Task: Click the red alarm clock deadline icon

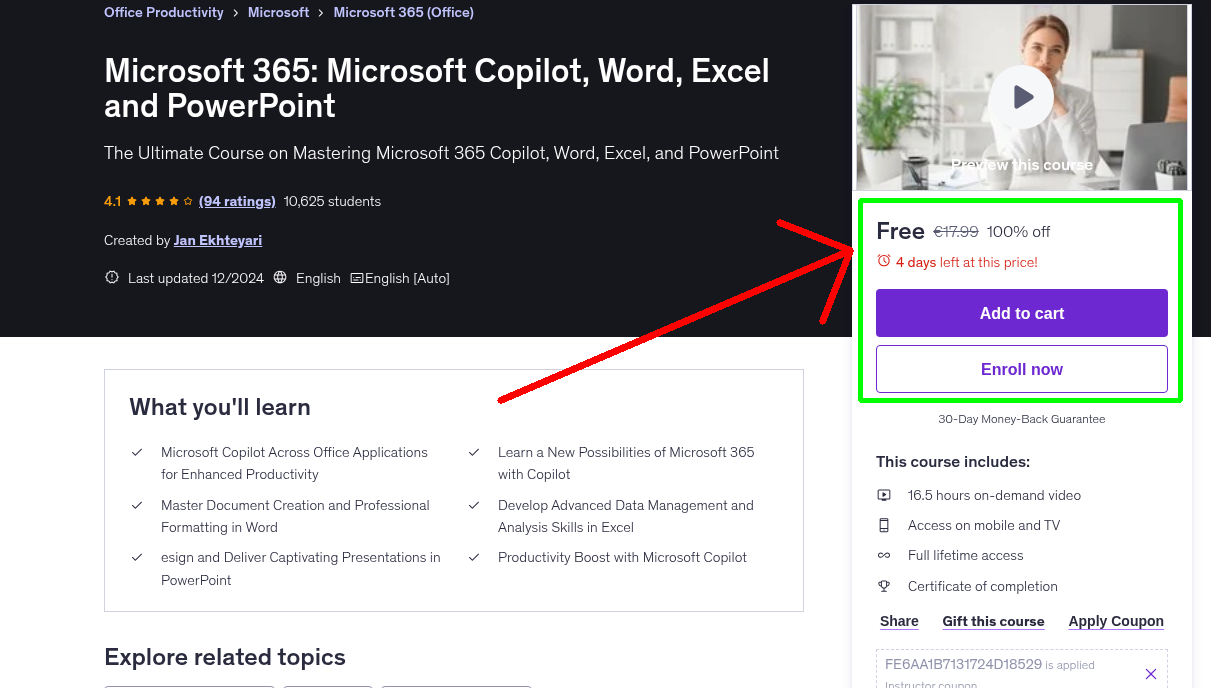Action: 883,260
